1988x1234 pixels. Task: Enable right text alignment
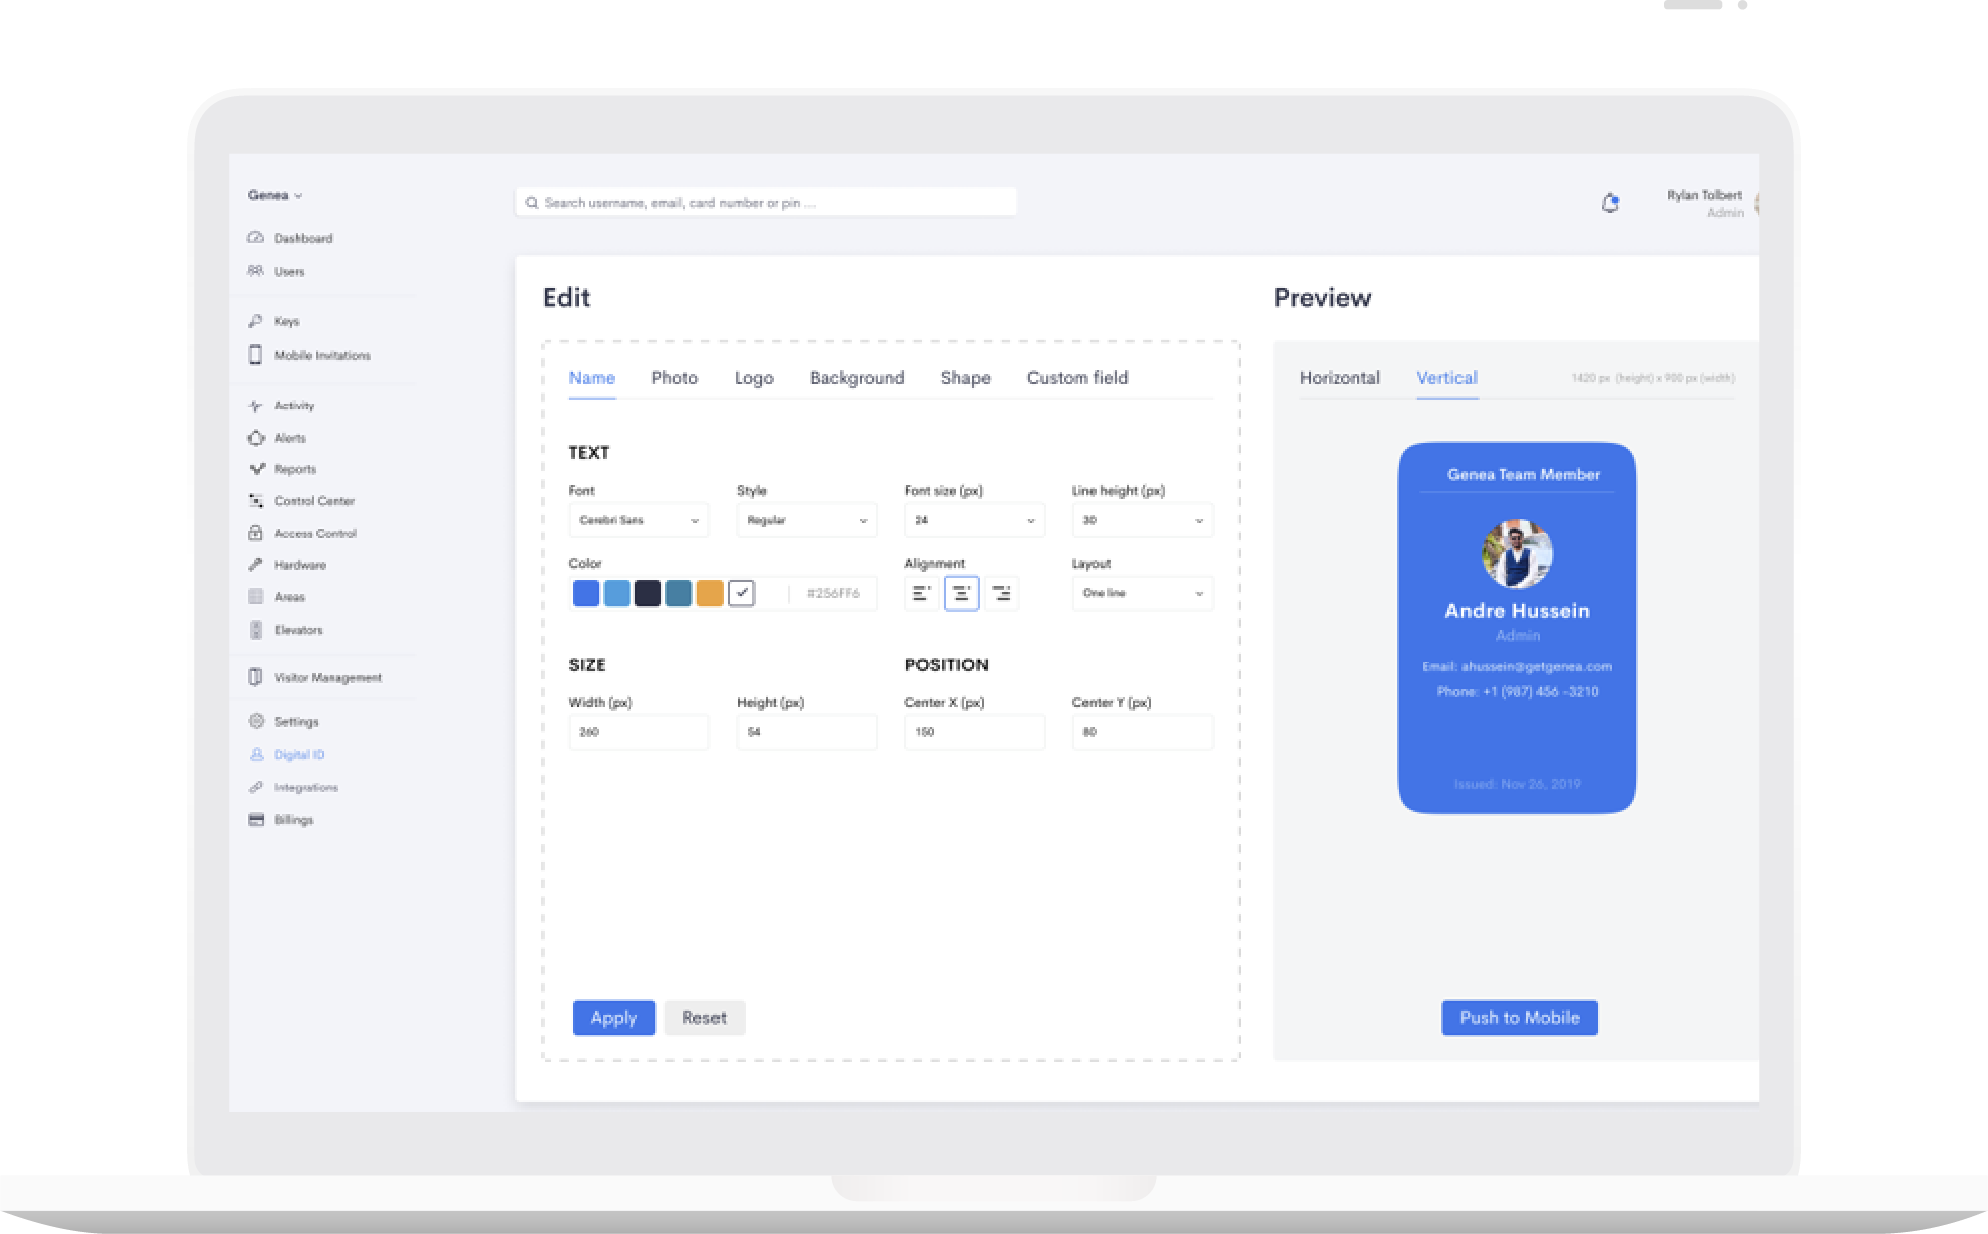point(1001,593)
